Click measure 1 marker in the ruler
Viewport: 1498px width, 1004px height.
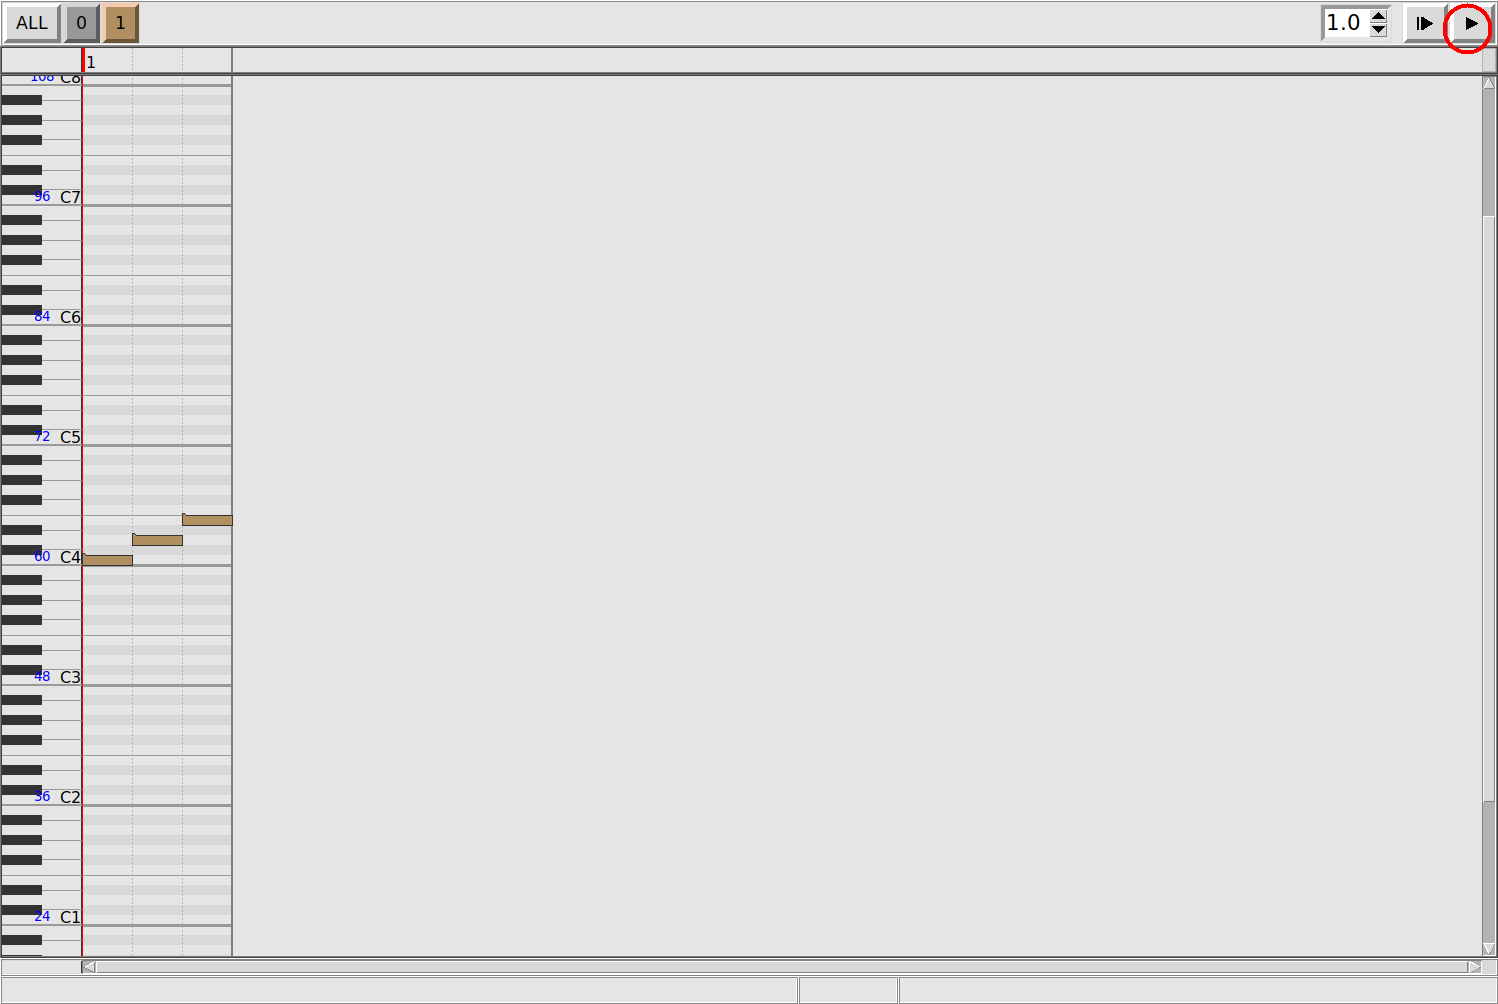(x=91, y=62)
